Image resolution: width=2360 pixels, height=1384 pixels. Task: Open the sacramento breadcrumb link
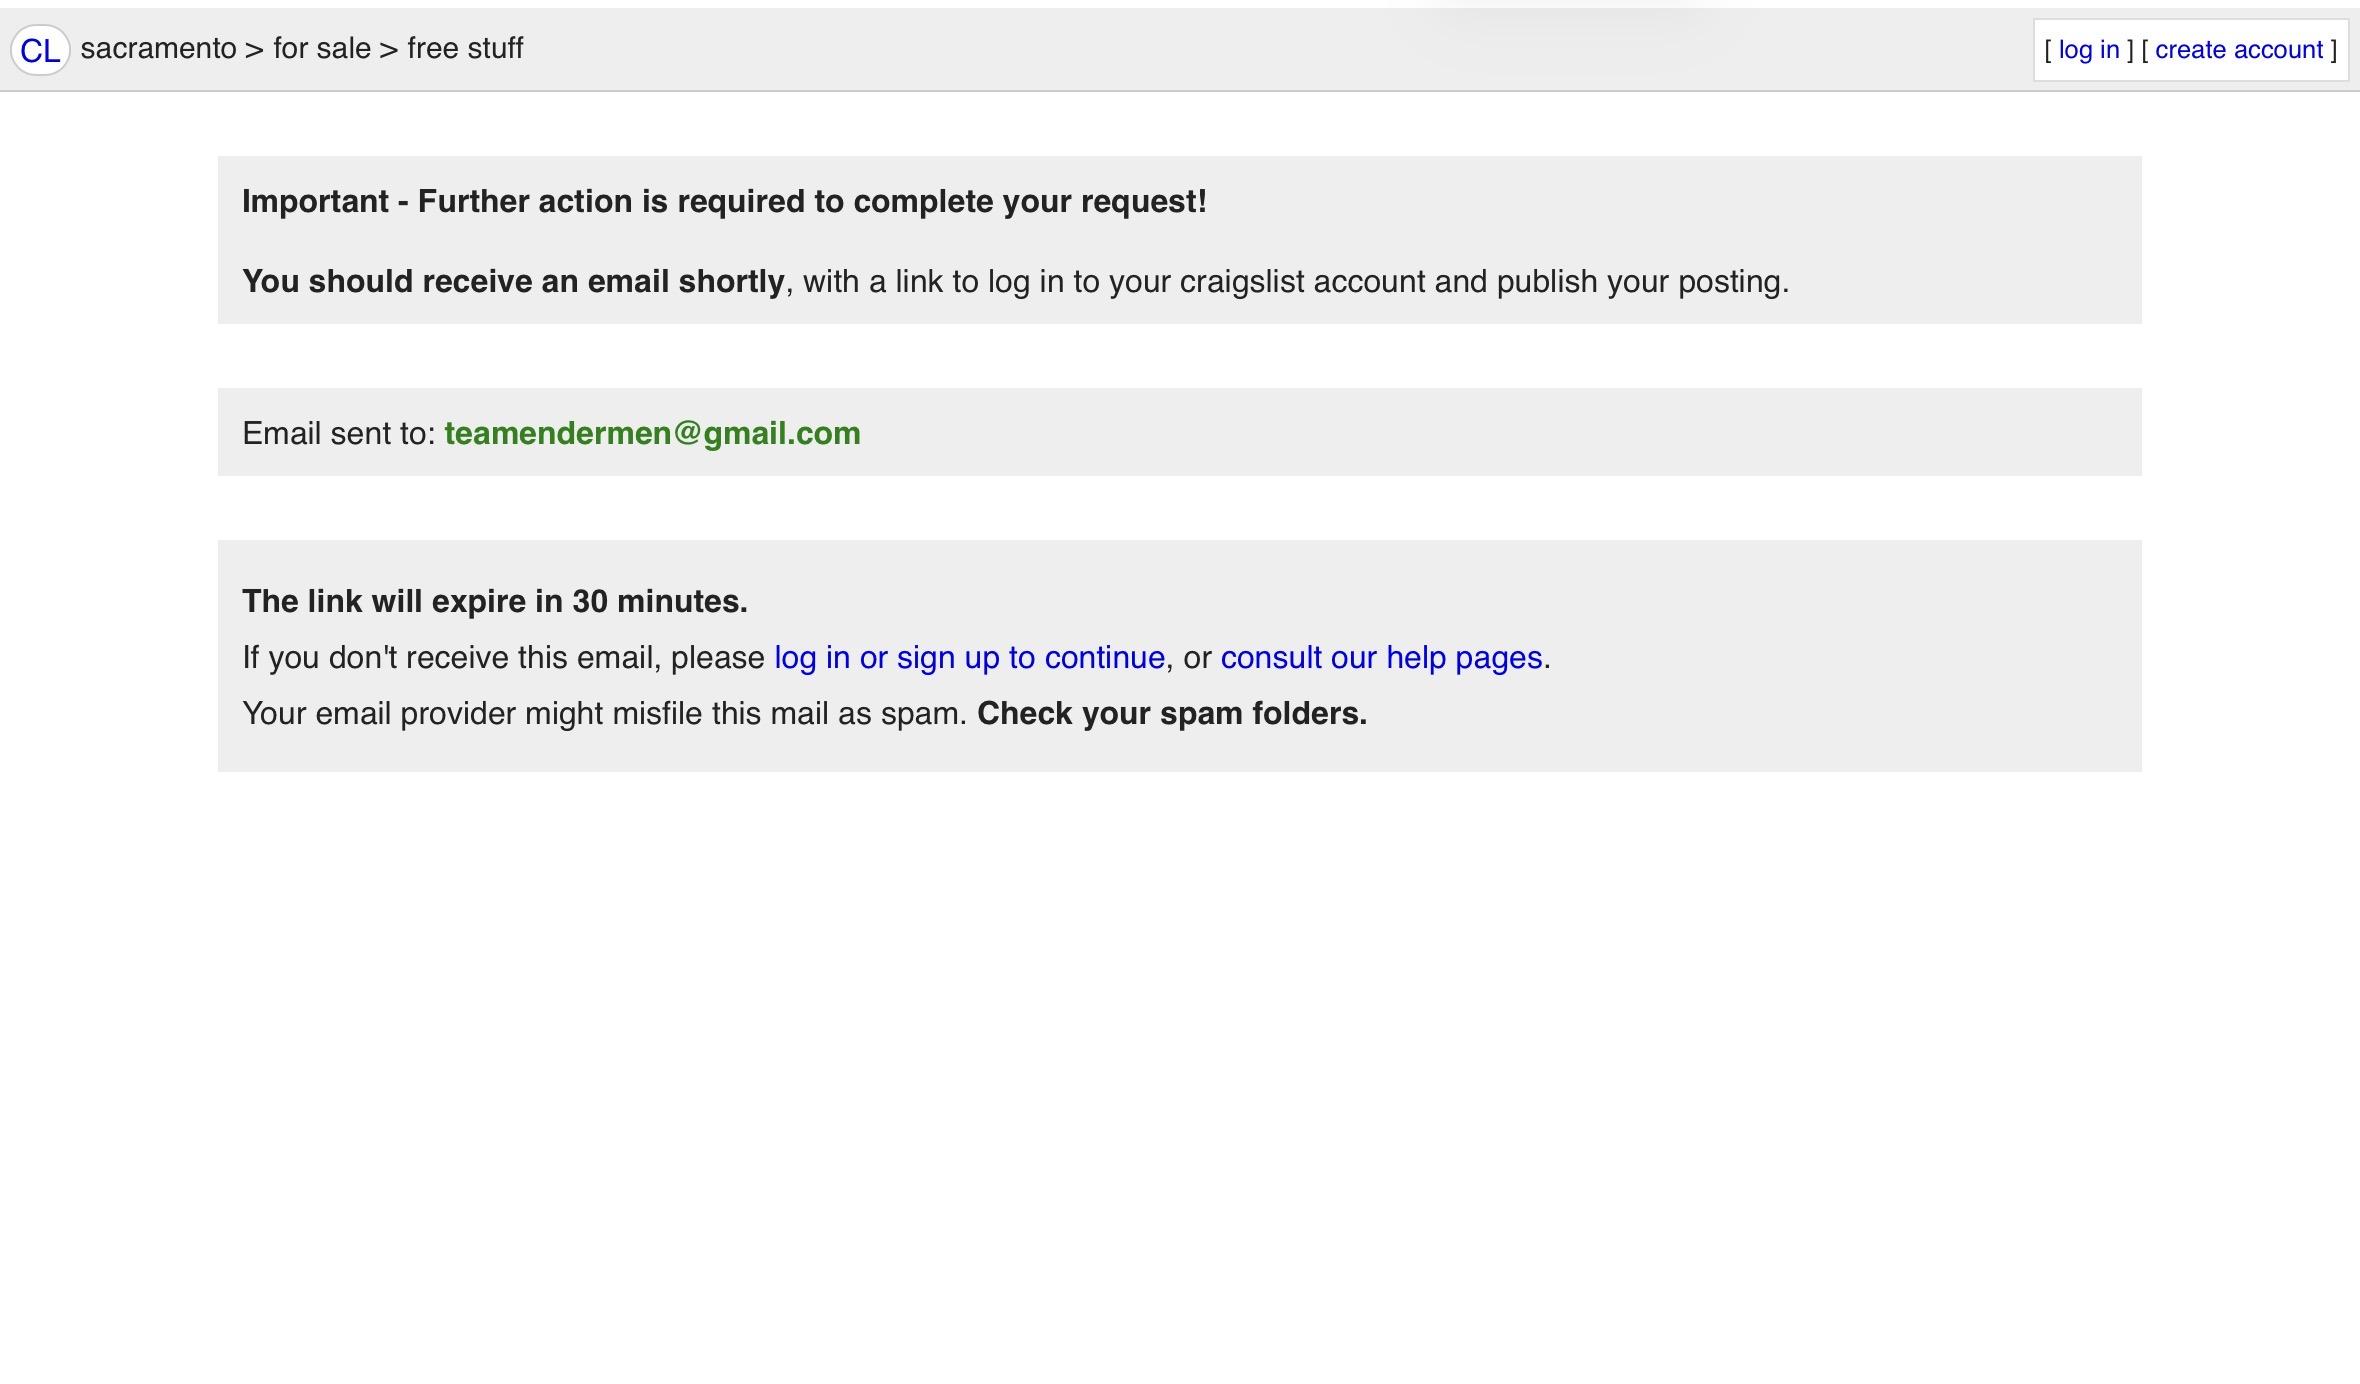pos(158,48)
